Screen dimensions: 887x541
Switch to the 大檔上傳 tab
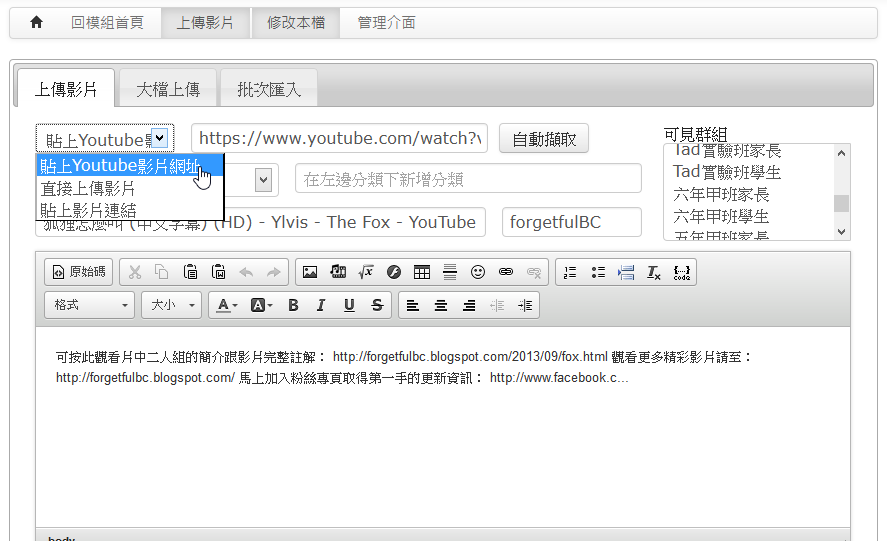tap(168, 89)
